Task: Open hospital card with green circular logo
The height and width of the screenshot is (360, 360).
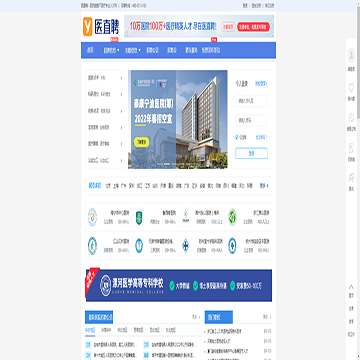Action: pyautogui.click(x=249, y=217)
